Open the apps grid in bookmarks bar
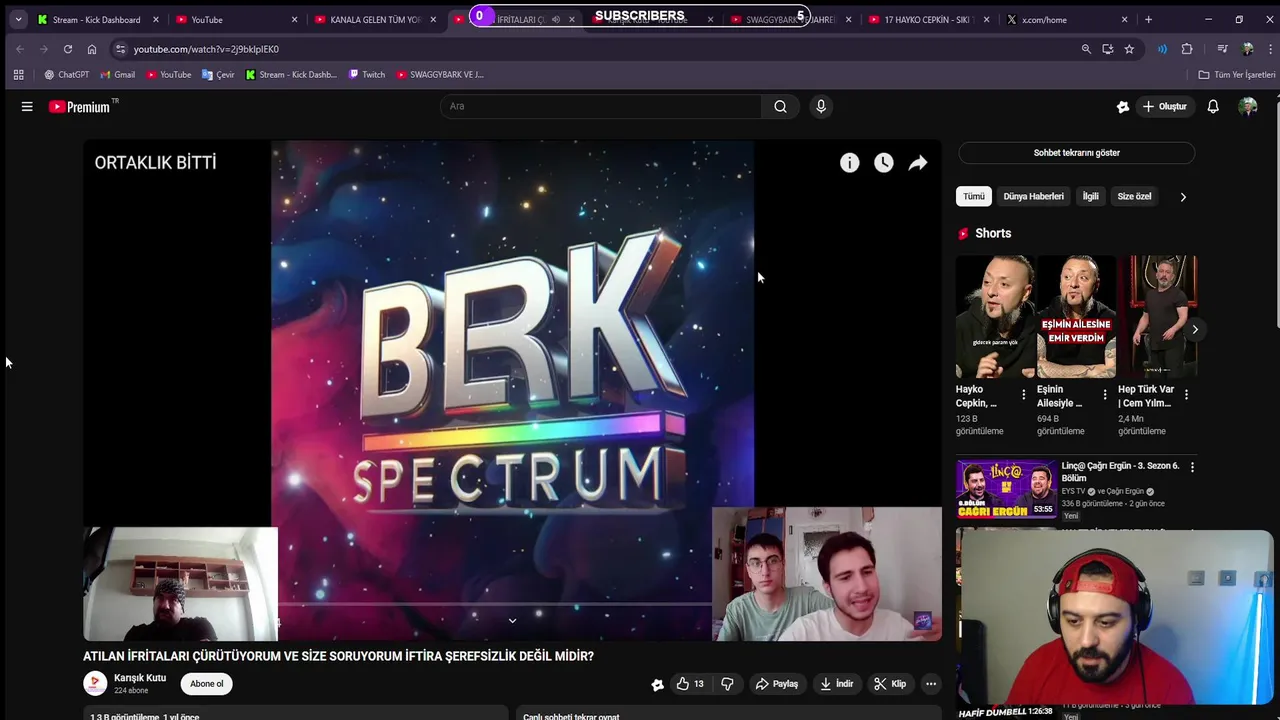Screen dimensions: 1280x720 pos(18,75)
